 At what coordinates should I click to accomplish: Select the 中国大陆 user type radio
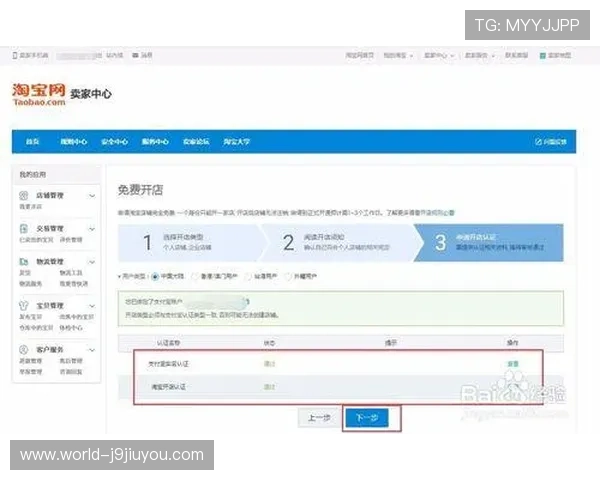pos(155,277)
